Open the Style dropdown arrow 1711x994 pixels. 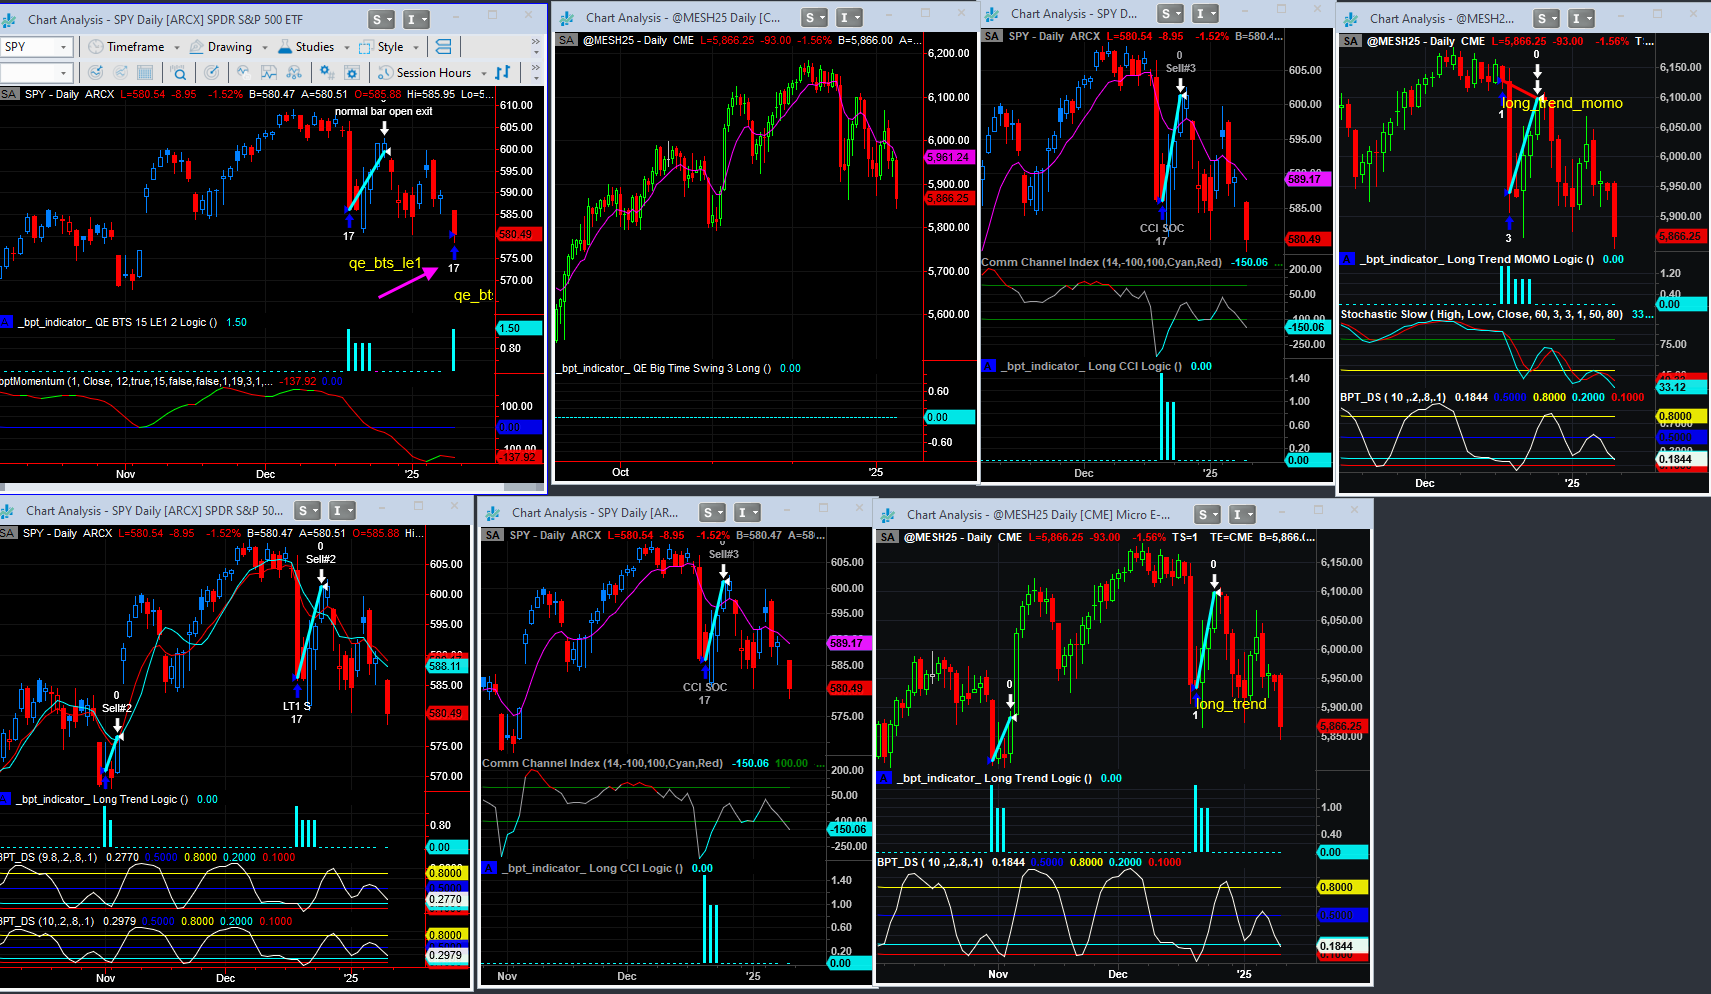point(415,47)
